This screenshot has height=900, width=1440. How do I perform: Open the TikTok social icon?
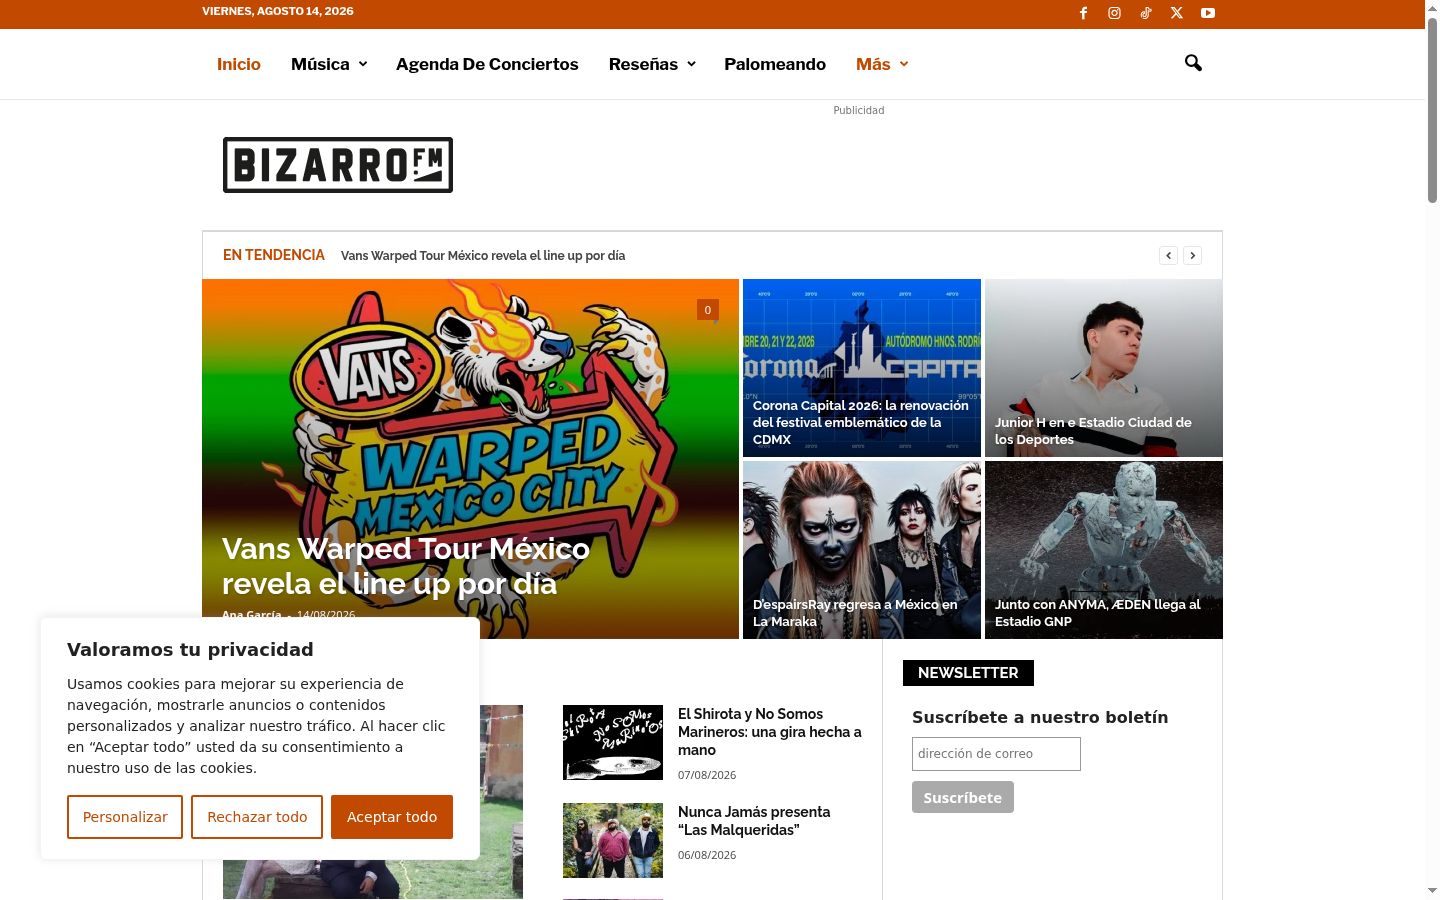coord(1146,13)
